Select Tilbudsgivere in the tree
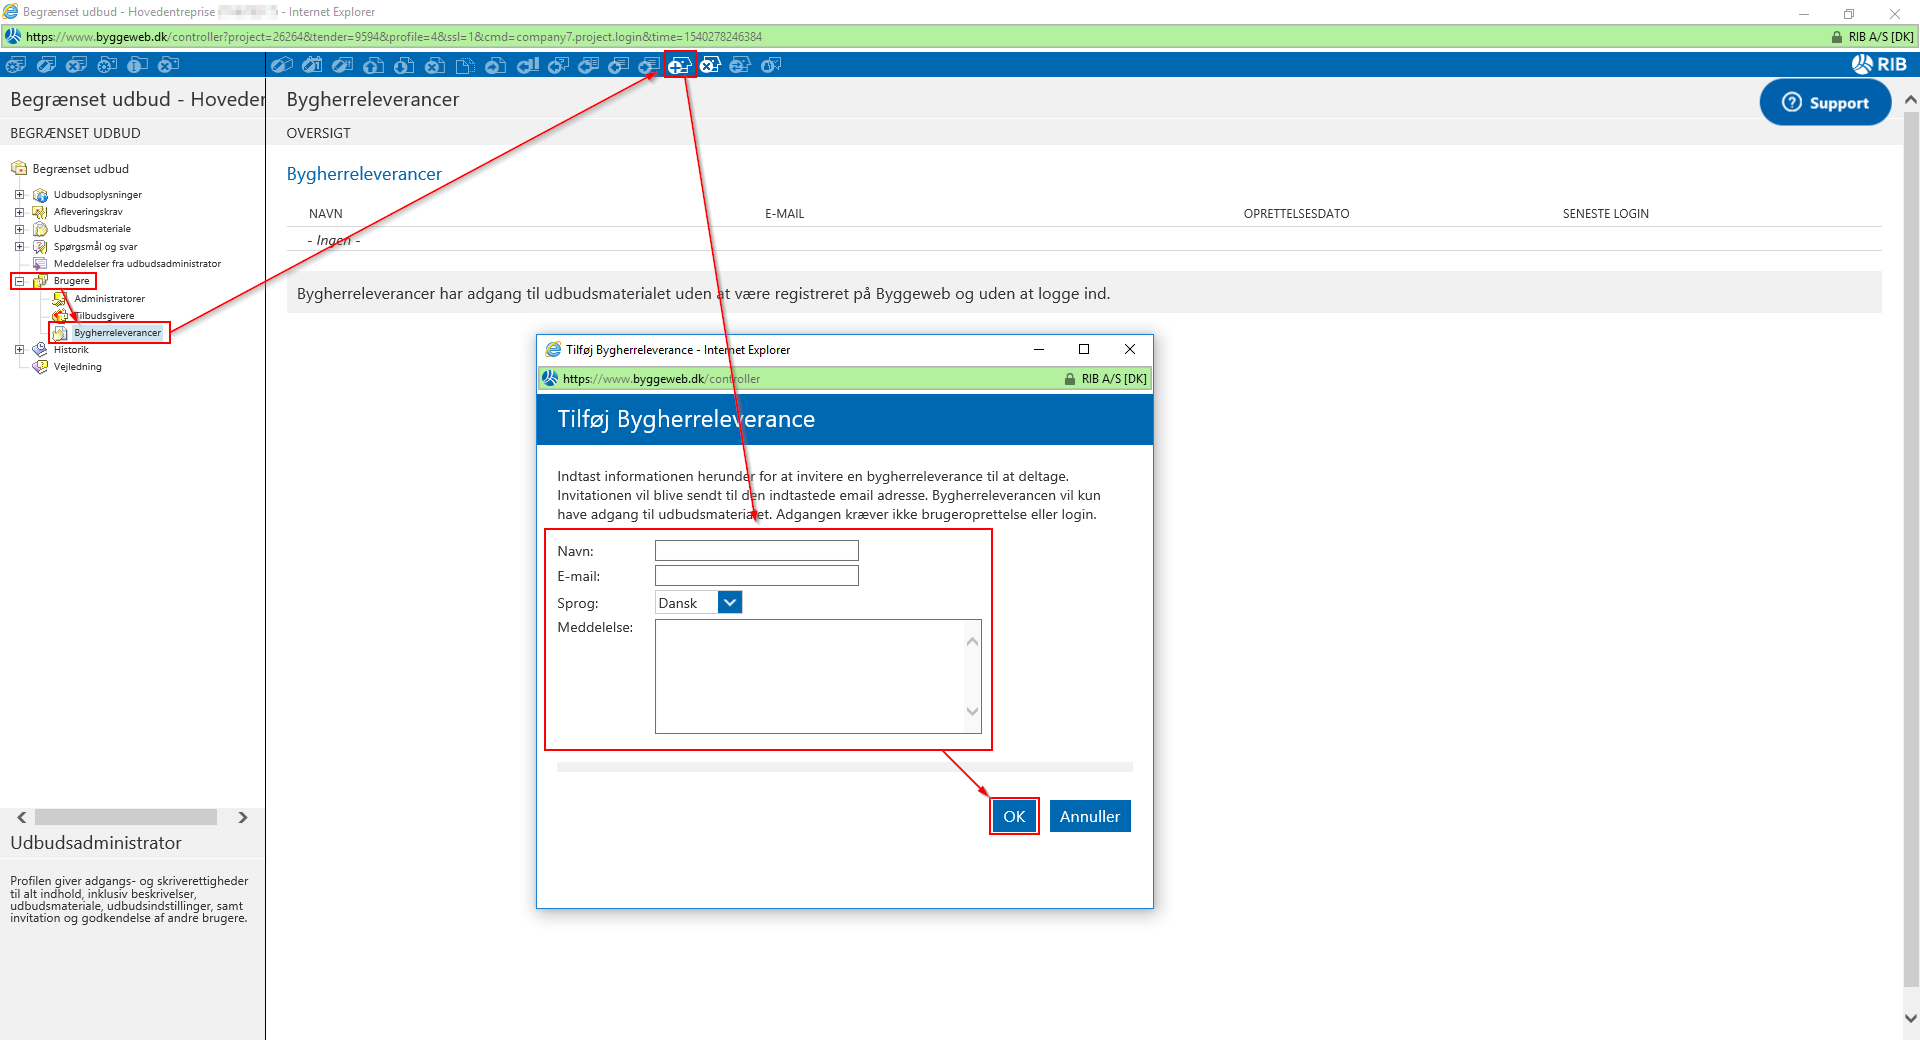Screen dimensions: 1920x1040 pos(104,316)
